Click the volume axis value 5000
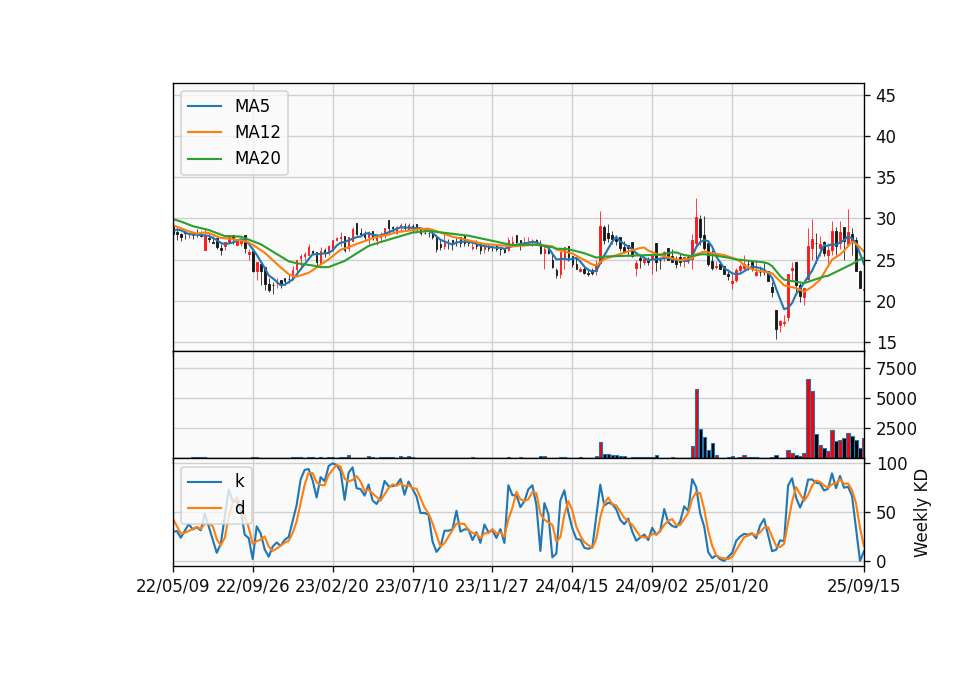 896,399
